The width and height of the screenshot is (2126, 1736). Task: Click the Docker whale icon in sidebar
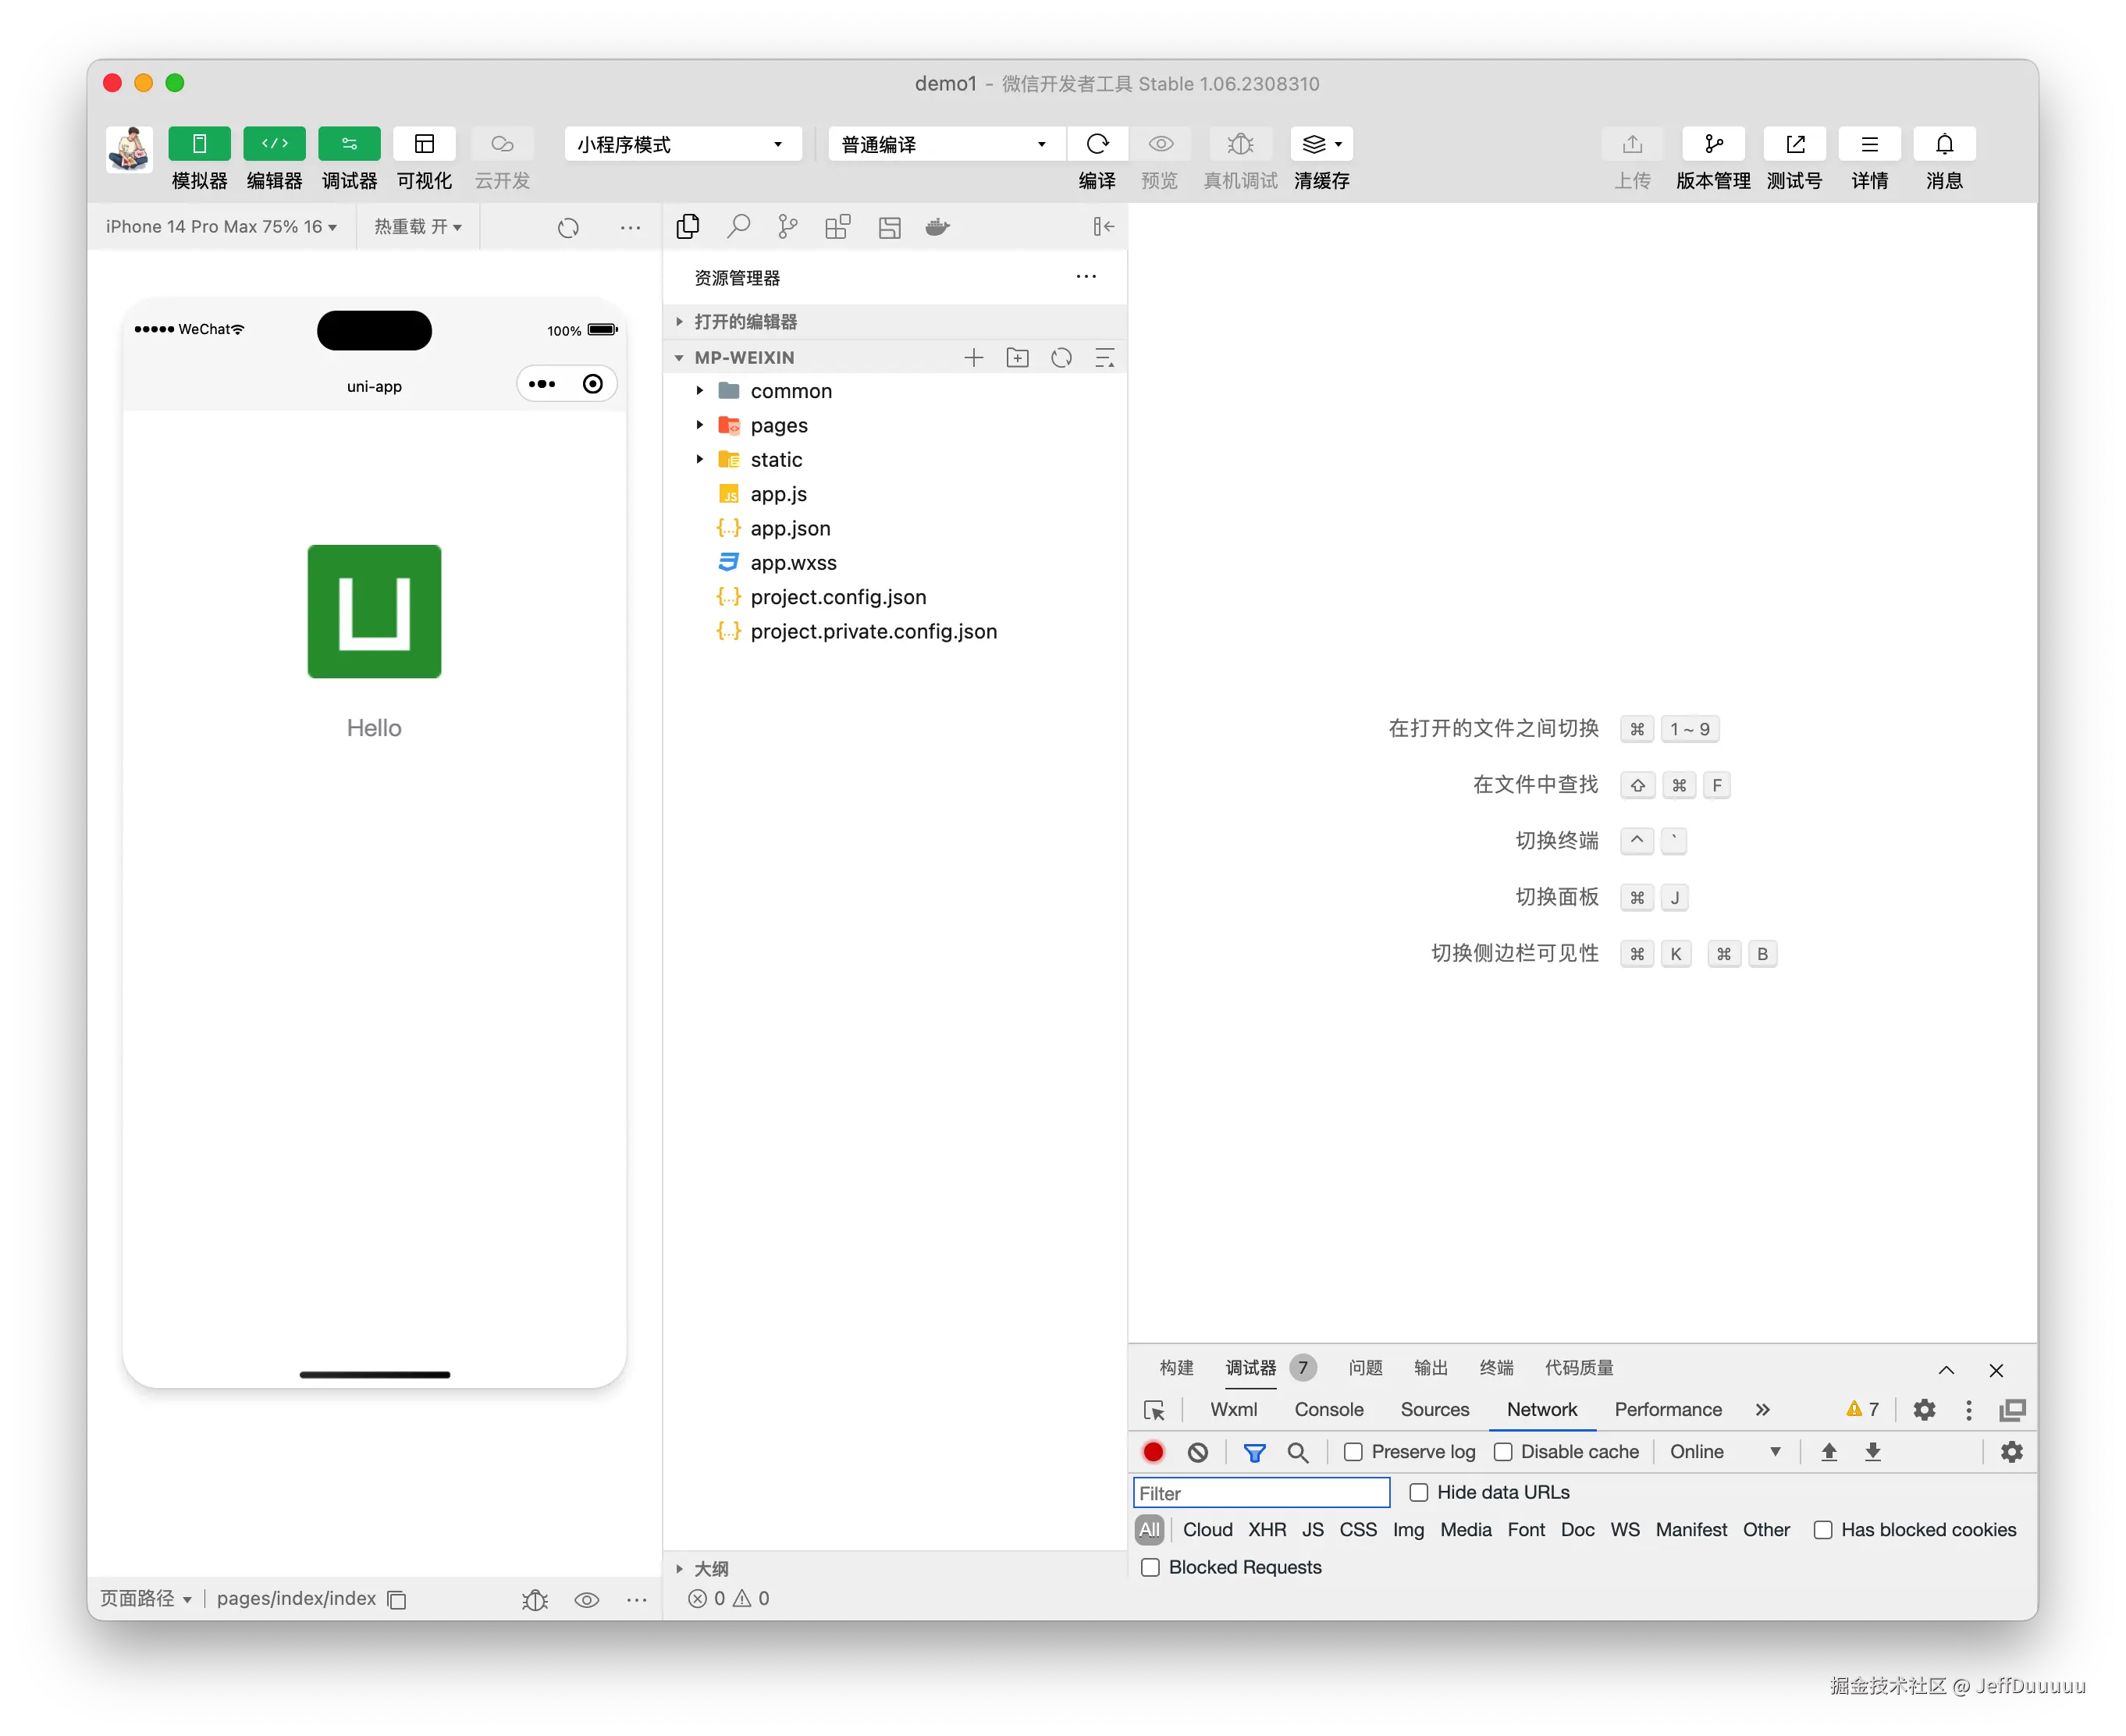pyautogui.click(x=937, y=227)
